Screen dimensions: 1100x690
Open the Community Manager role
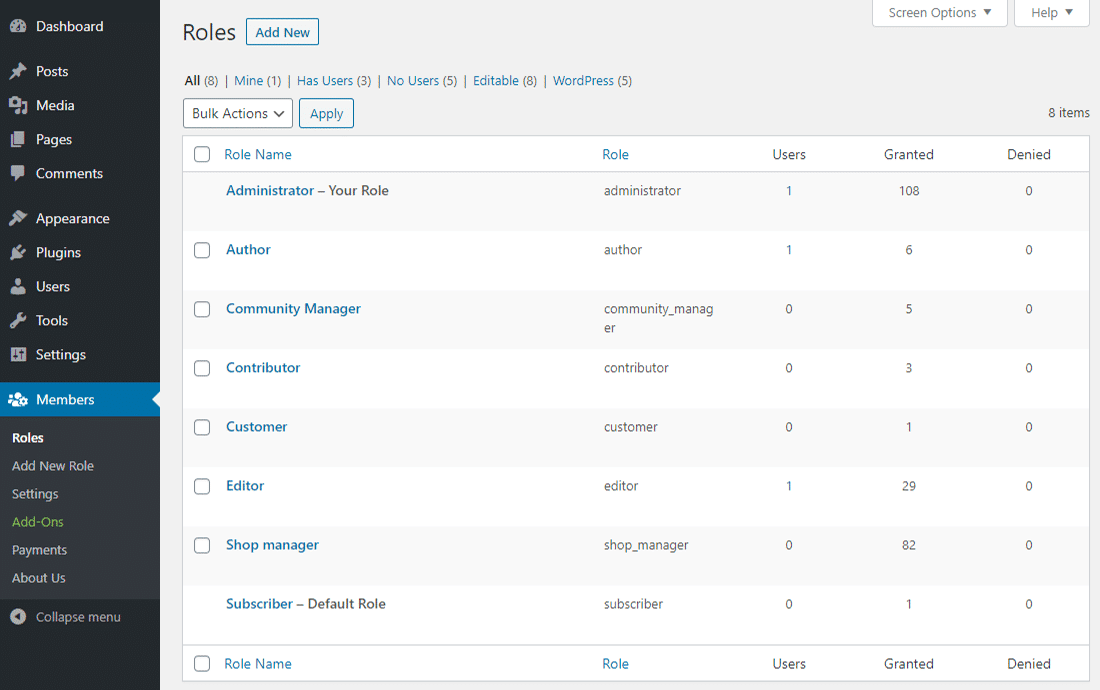pos(293,308)
